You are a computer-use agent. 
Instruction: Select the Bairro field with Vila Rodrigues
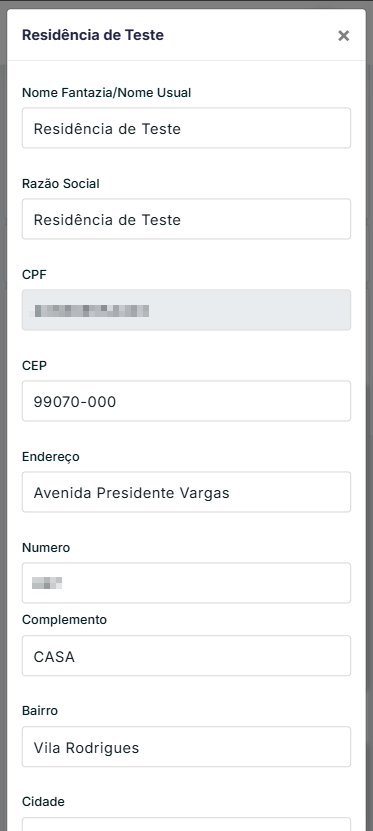(x=186, y=747)
